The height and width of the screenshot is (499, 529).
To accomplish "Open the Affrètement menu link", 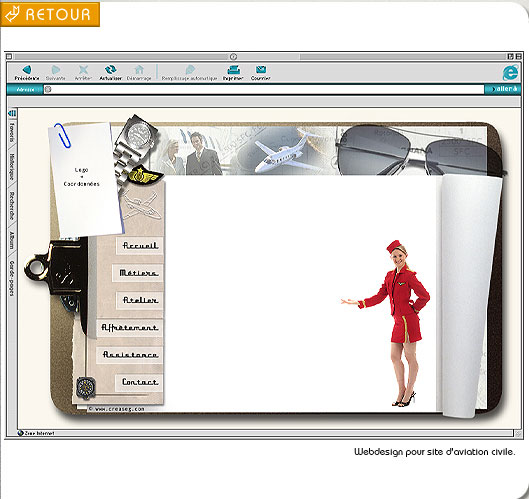I will (130, 328).
